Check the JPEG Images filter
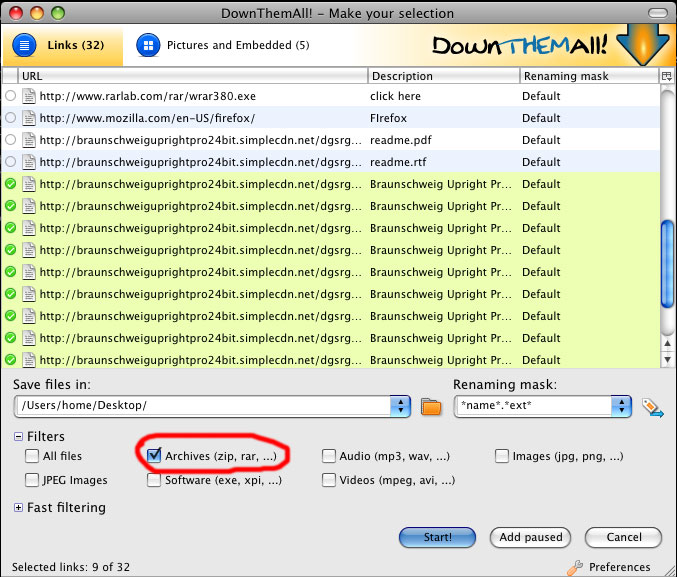This screenshot has height=577, width=677. pyautogui.click(x=32, y=480)
